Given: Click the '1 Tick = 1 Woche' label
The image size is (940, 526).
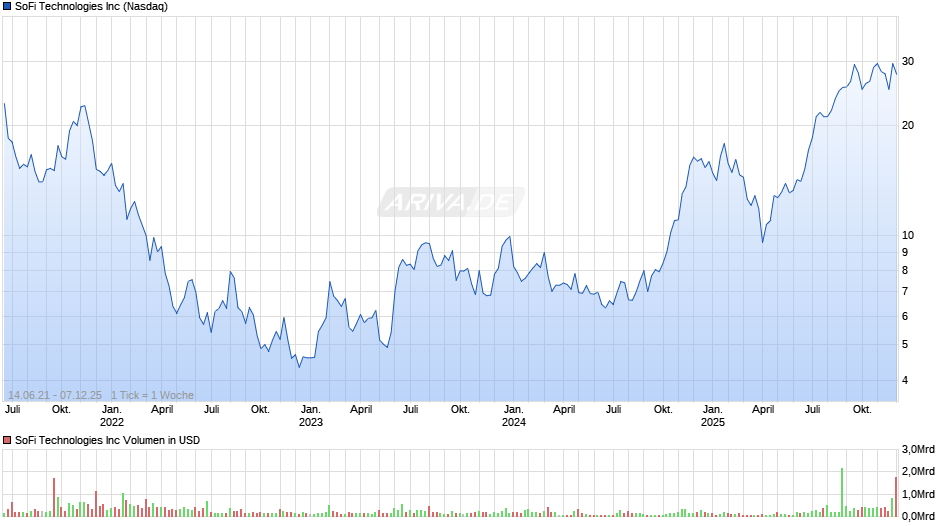Looking at the screenshot, I should pos(152,395).
